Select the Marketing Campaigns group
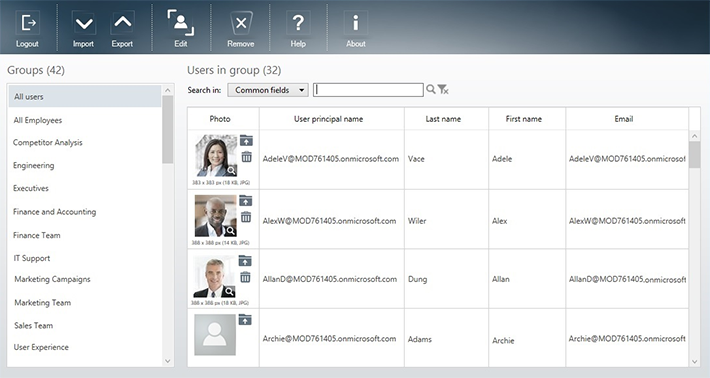Image resolution: width=710 pixels, height=378 pixels. tap(52, 279)
